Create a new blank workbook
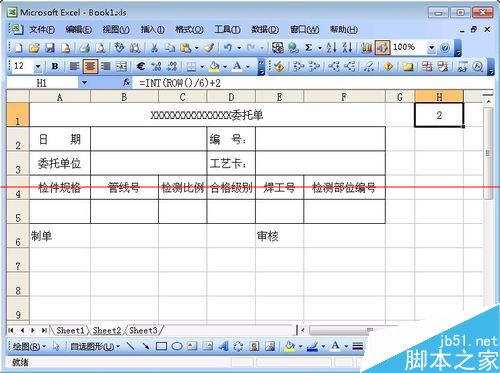 click(18, 48)
